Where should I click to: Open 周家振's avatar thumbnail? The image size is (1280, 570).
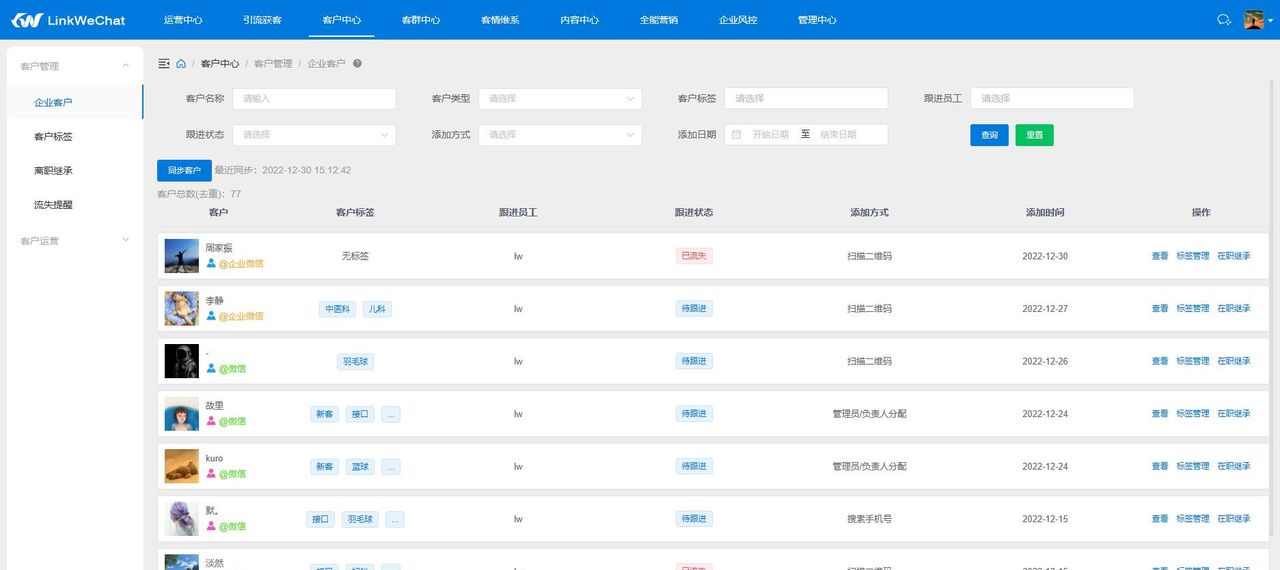[182, 256]
